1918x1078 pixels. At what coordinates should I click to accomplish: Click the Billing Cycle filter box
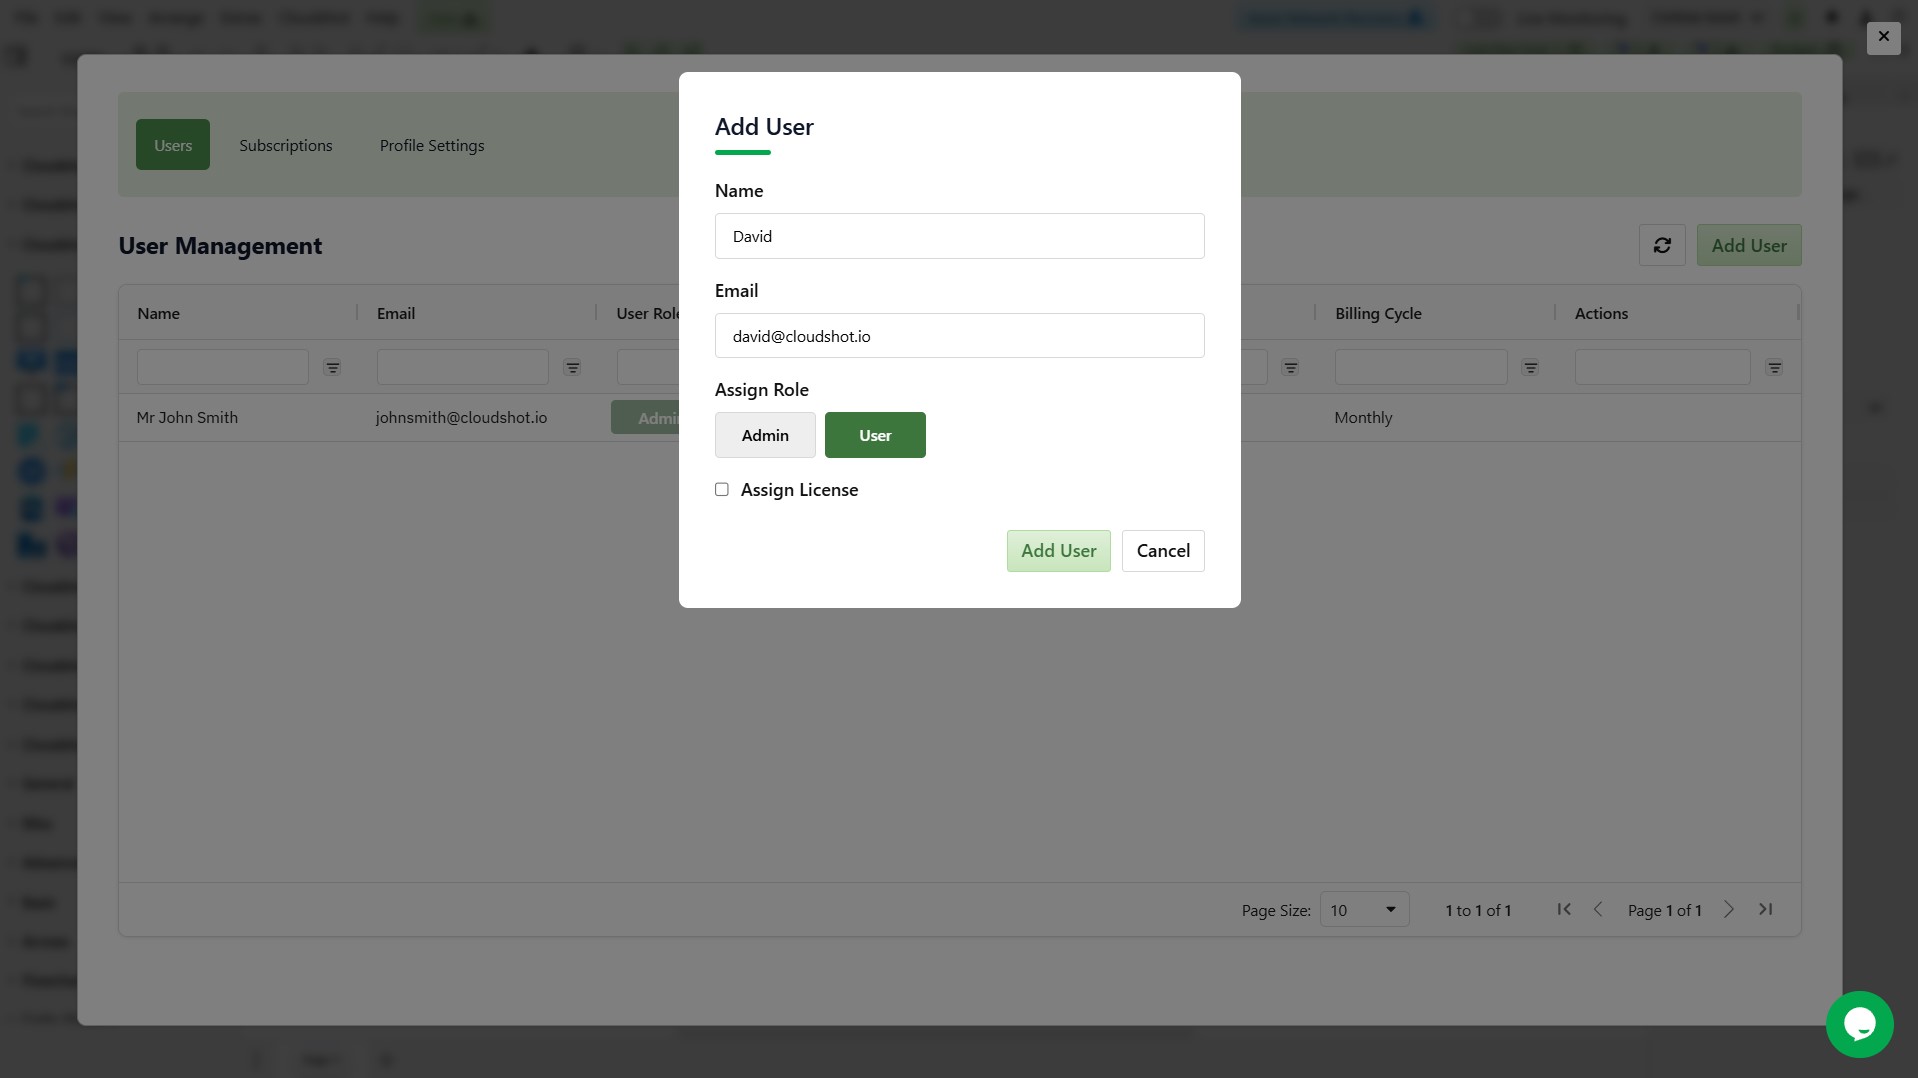pos(1421,367)
